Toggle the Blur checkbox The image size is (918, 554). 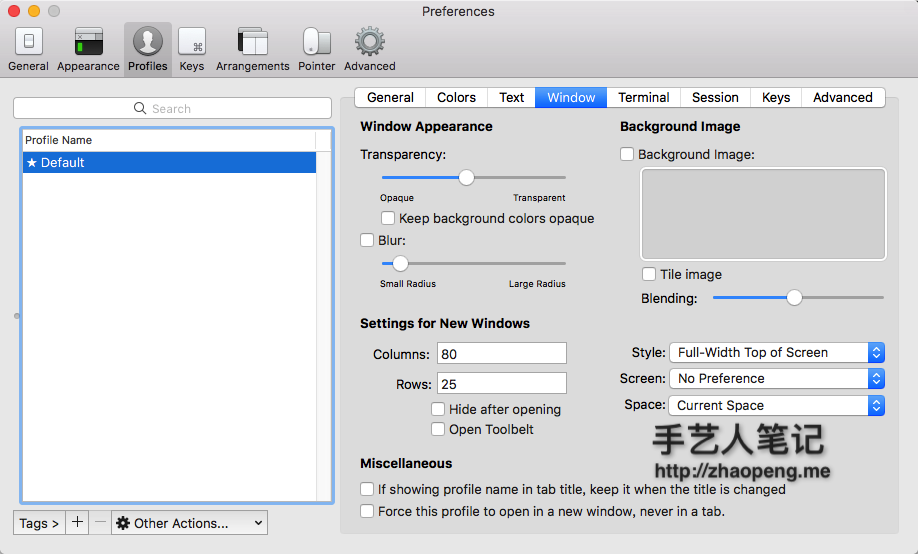[367, 240]
